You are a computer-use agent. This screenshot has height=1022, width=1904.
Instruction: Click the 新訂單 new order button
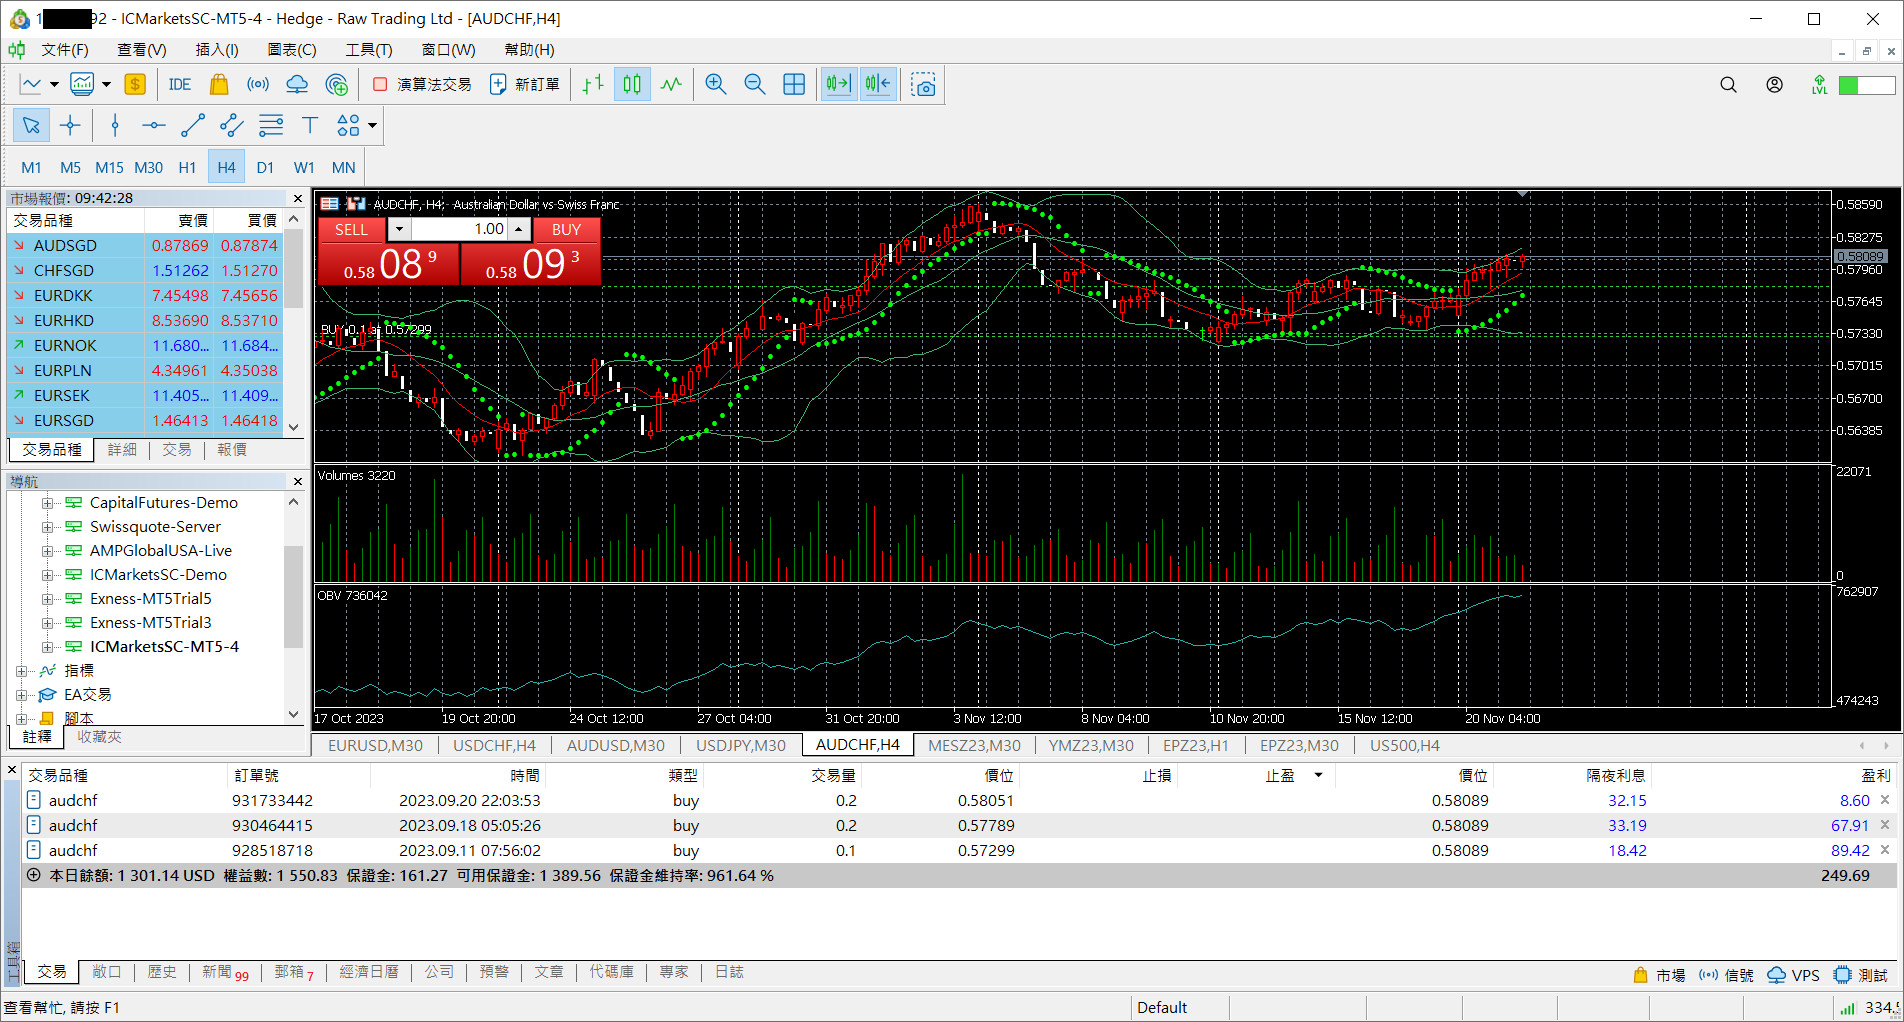pyautogui.click(x=525, y=85)
